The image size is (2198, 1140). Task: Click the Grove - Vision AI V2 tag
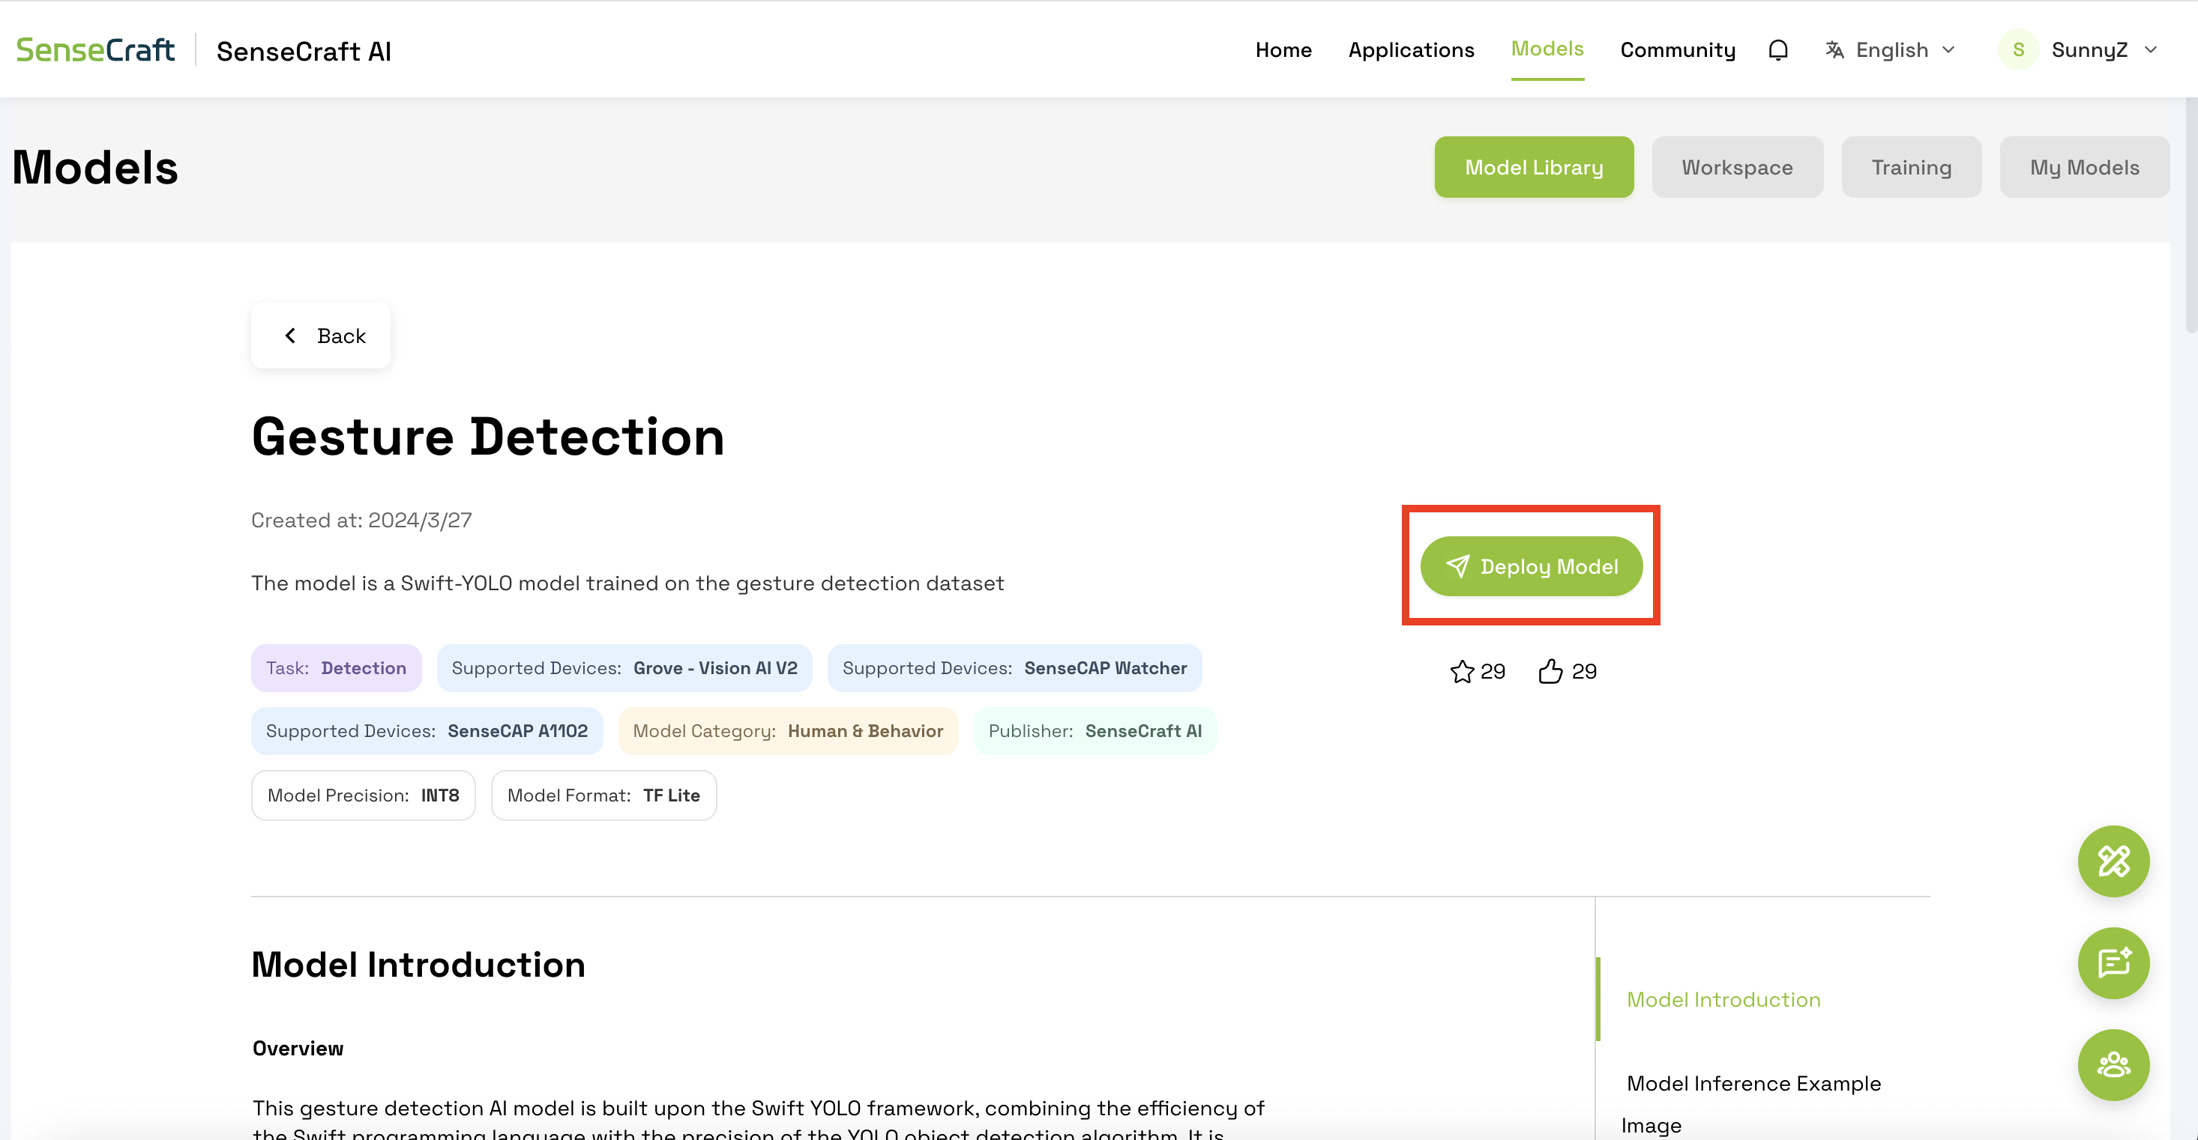pos(624,668)
